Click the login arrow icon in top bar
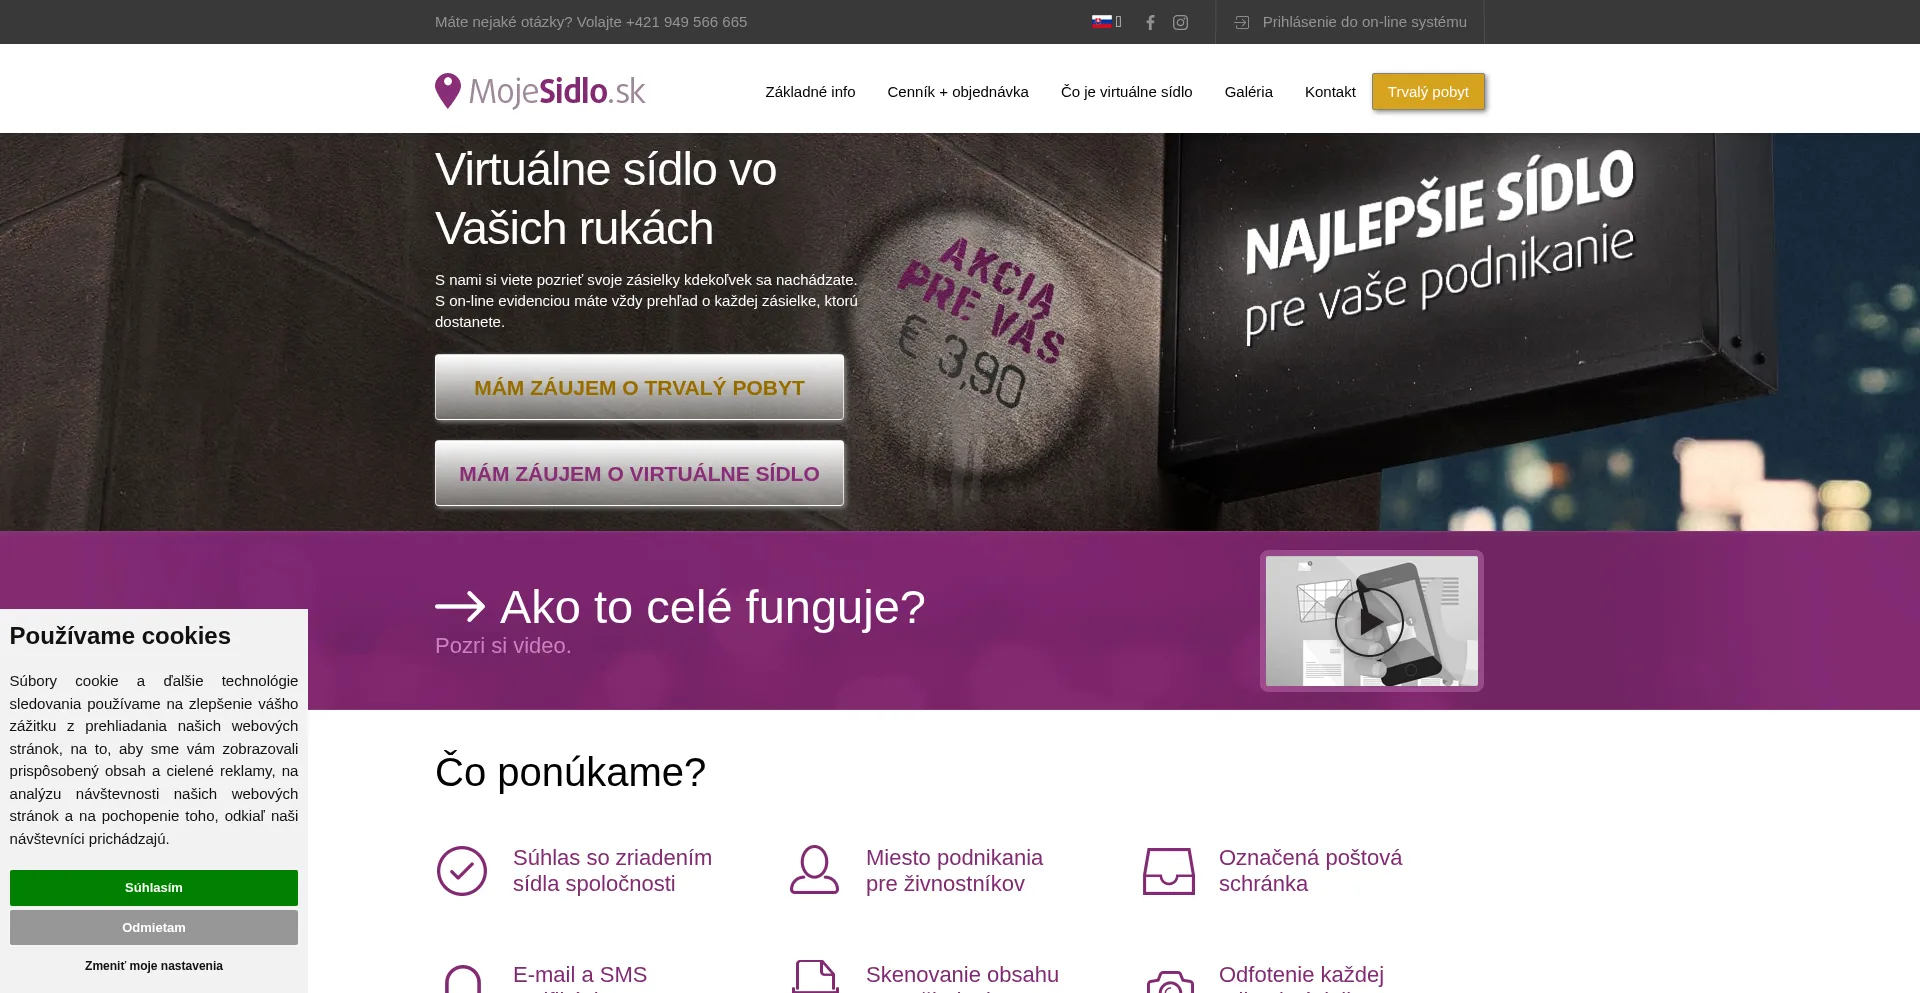This screenshot has width=1920, height=993. click(1242, 22)
